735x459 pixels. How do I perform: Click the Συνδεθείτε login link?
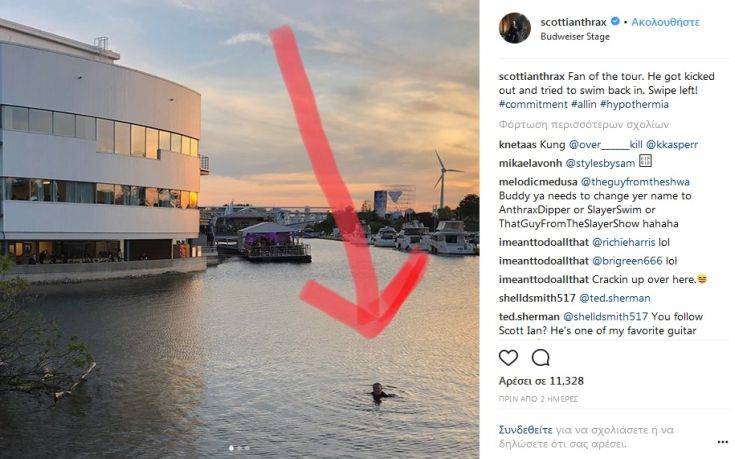pyautogui.click(x=527, y=429)
